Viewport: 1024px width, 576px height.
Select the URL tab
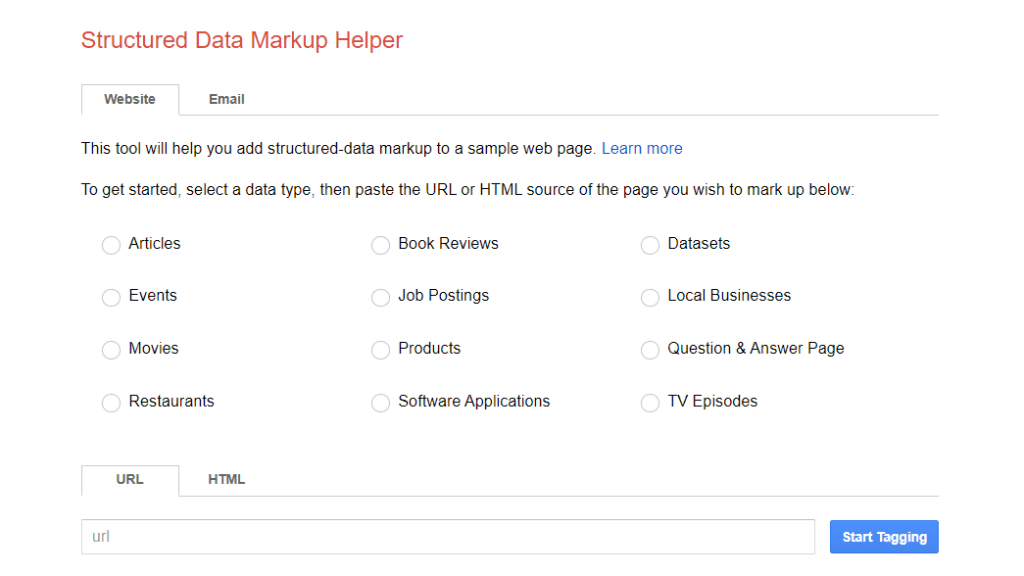pos(129,480)
